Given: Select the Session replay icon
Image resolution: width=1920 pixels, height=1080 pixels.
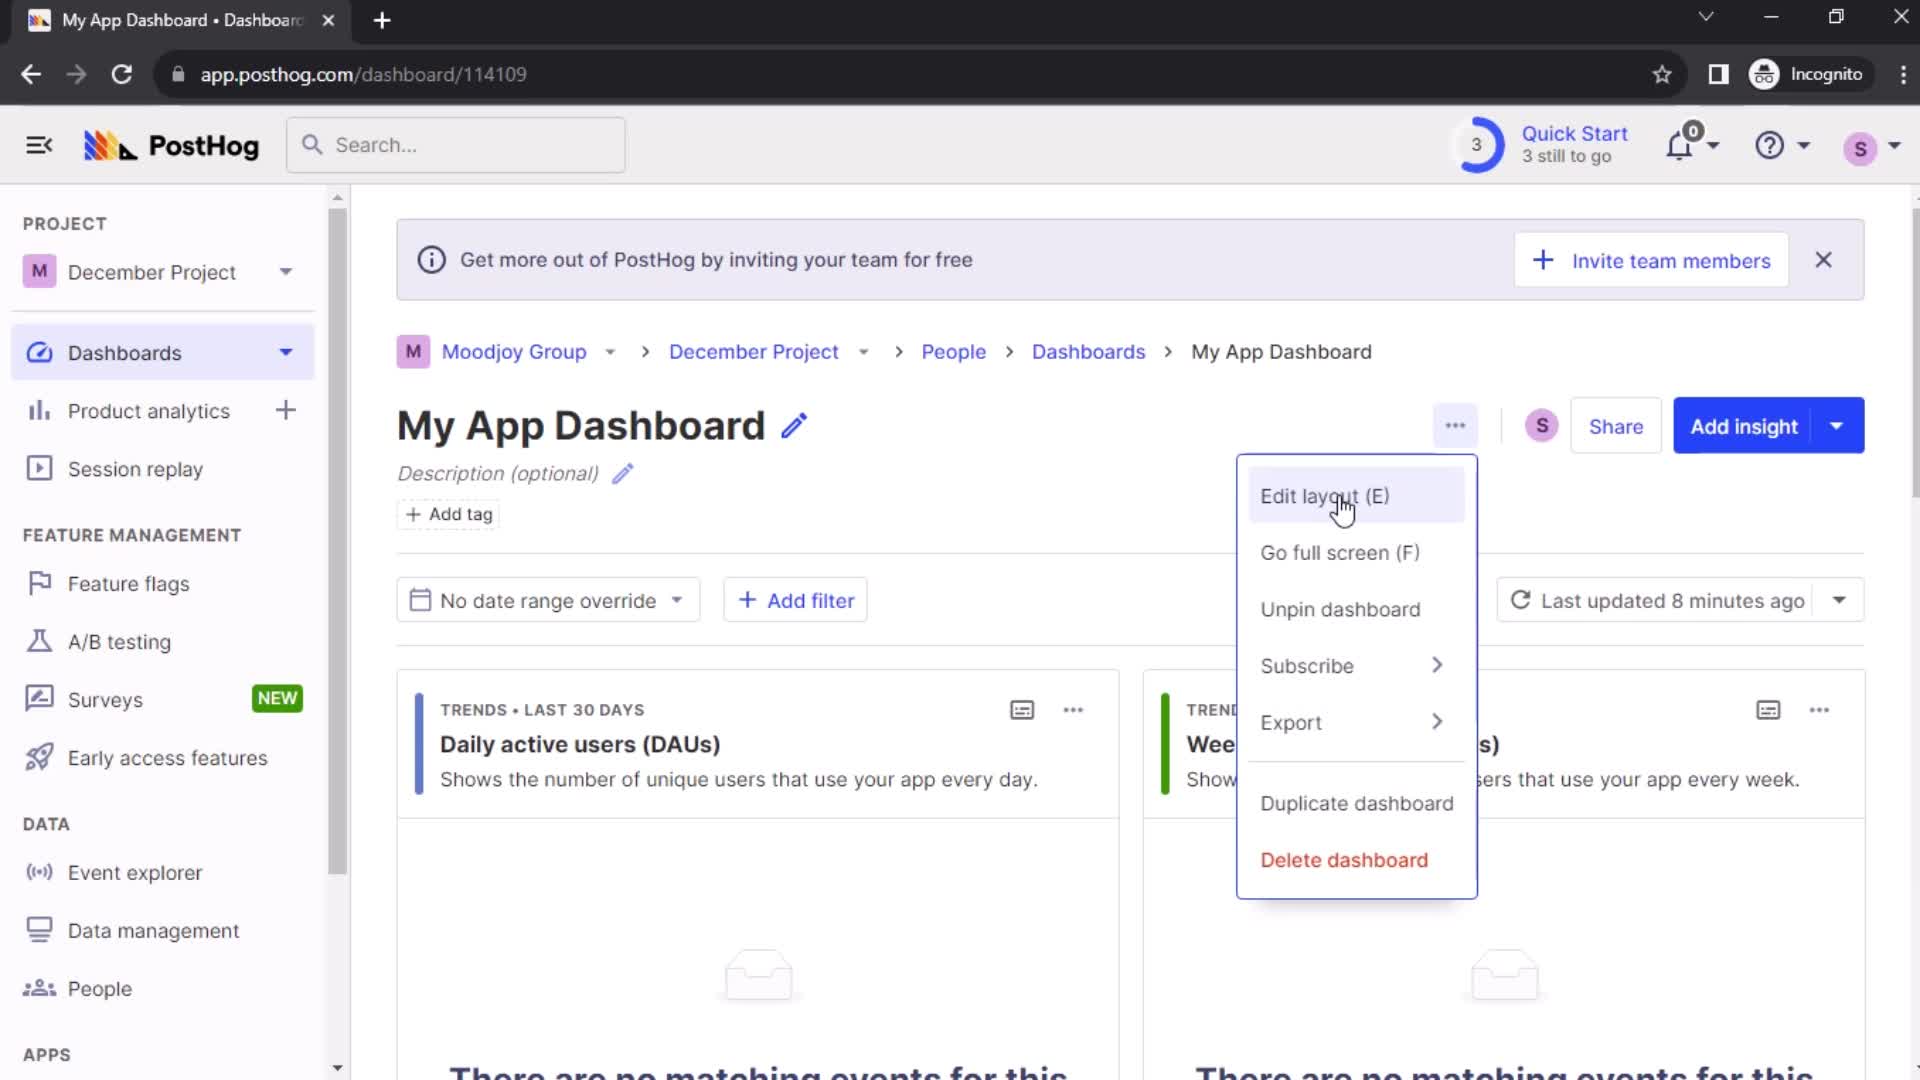Looking at the screenshot, I should (x=37, y=469).
